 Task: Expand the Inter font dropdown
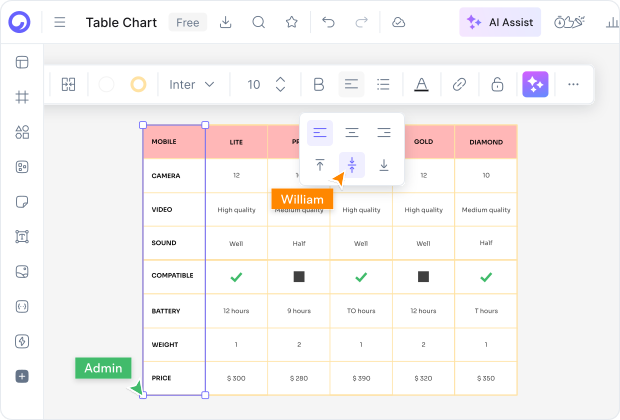click(192, 85)
